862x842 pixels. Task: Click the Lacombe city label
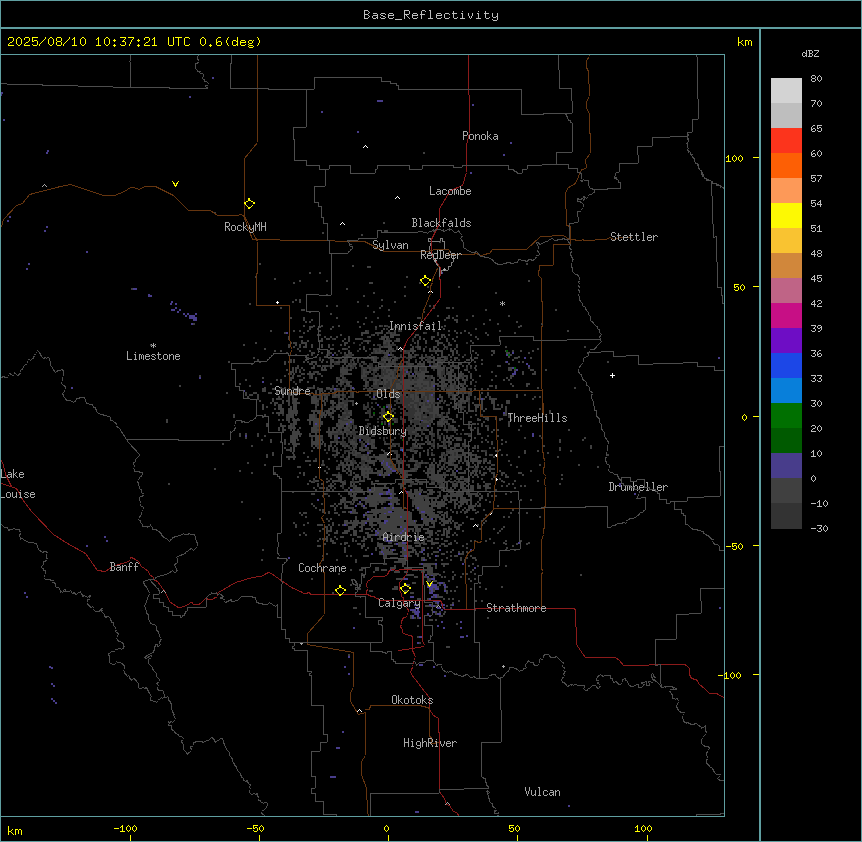click(450, 191)
